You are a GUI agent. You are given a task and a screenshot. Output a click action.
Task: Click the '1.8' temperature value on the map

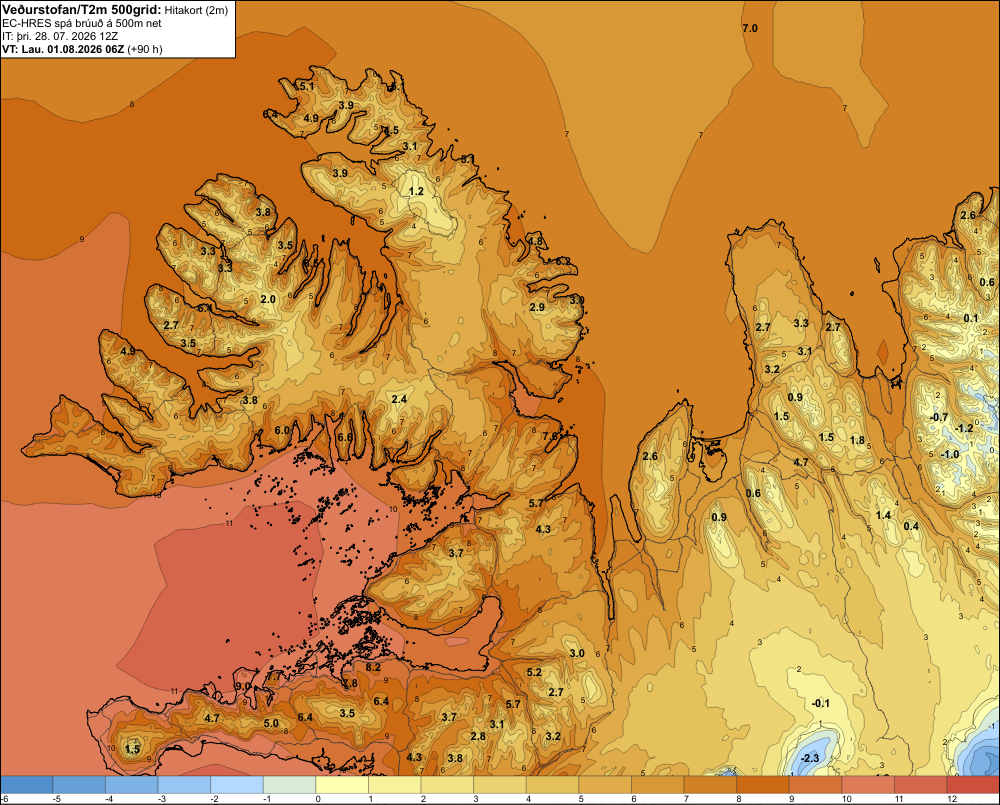coord(858,440)
